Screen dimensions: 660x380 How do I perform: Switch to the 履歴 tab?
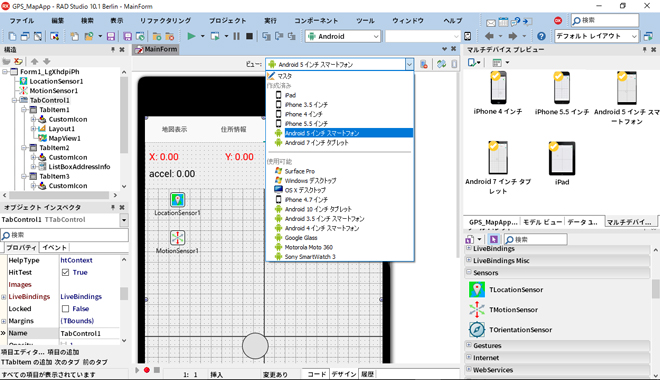[x=367, y=374]
